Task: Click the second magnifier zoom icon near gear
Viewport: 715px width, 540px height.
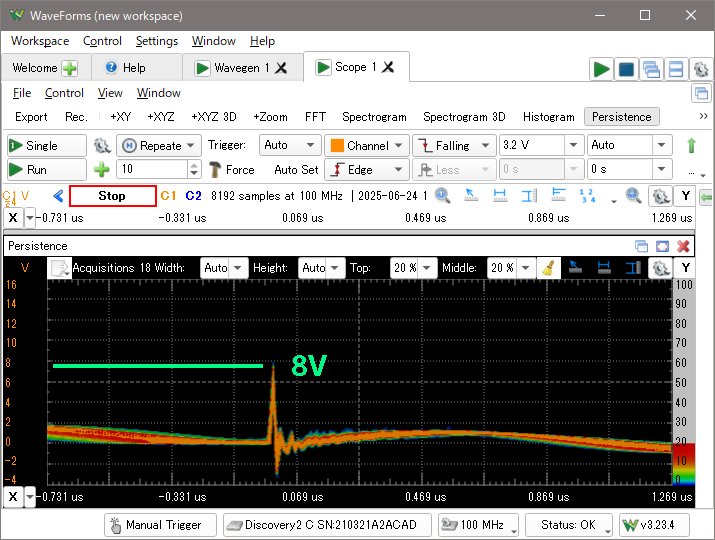Action: (633, 196)
